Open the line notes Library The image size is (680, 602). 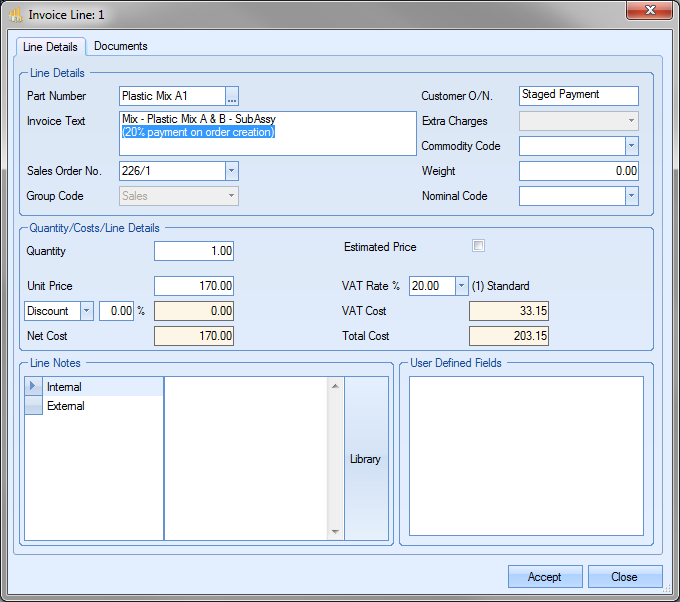(x=365, y=459)
